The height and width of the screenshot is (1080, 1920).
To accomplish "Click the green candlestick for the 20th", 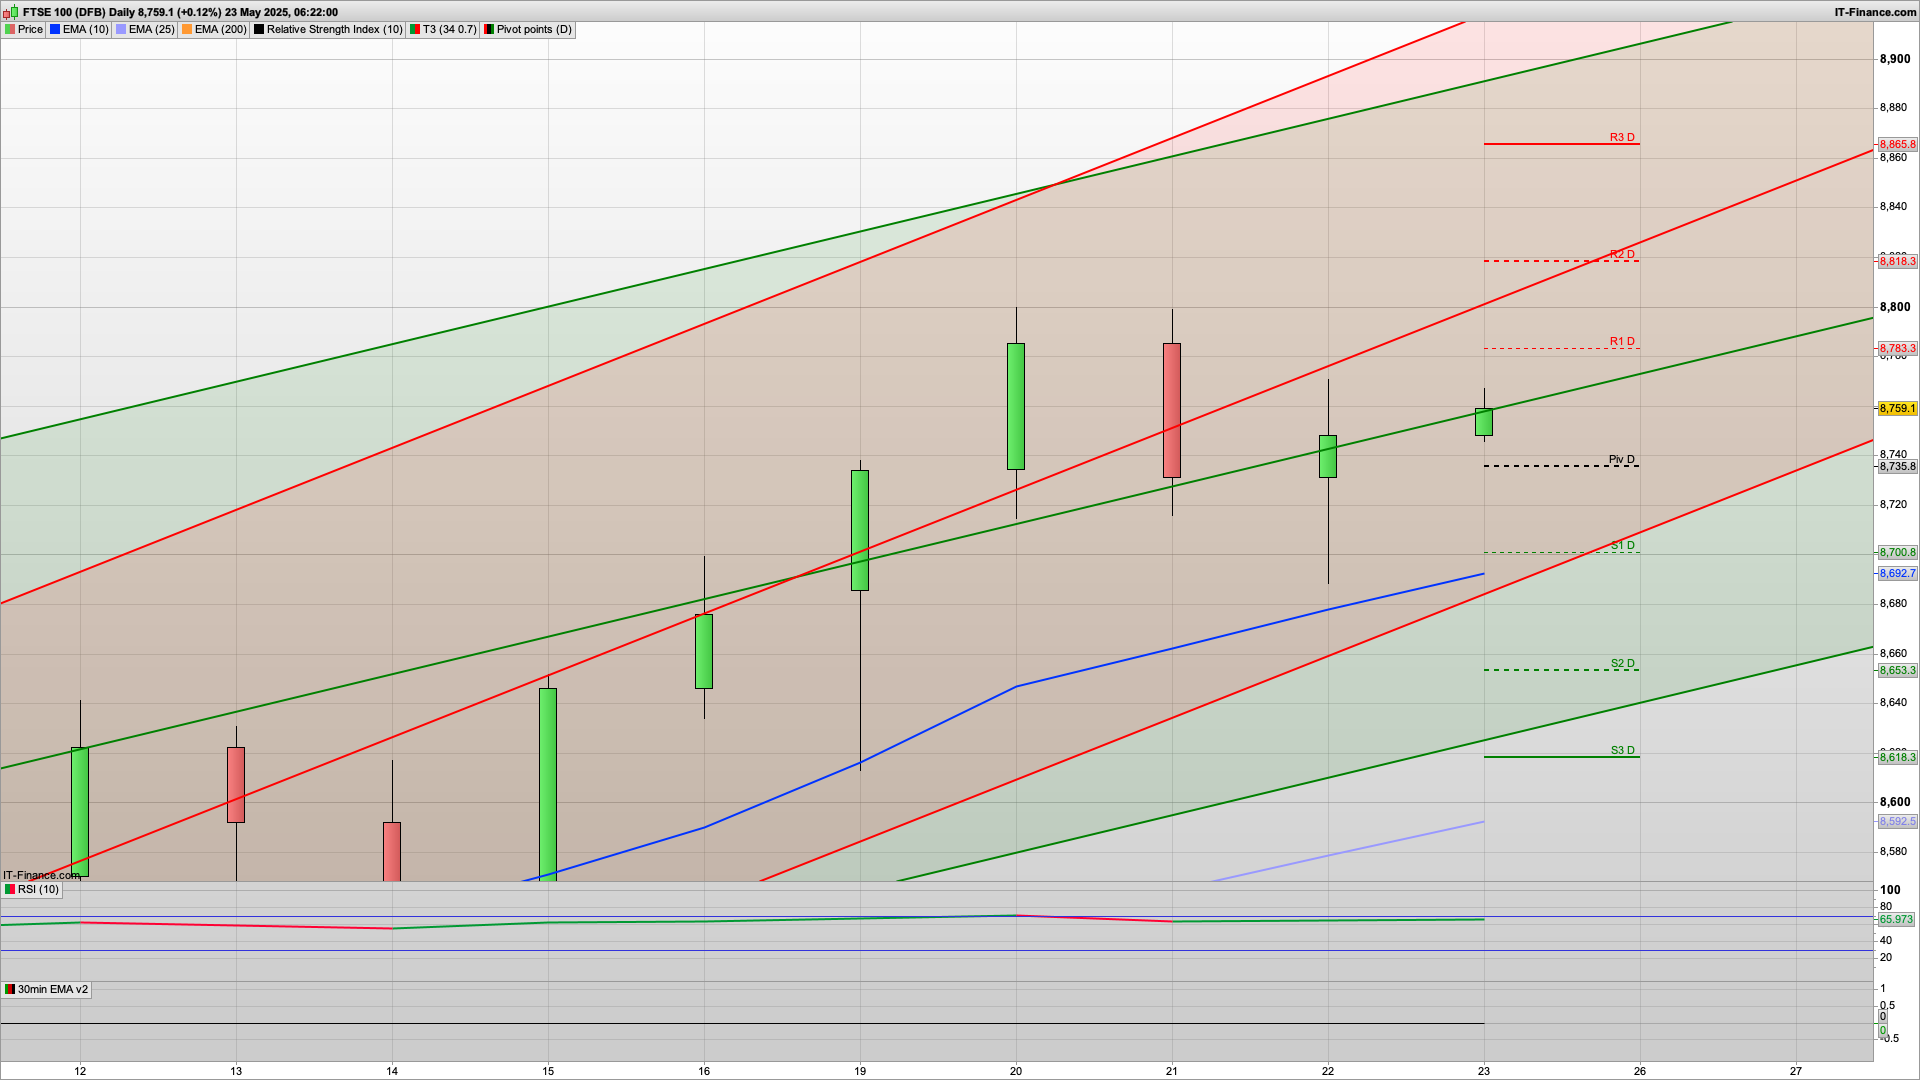I will (x=1016, y=406).
